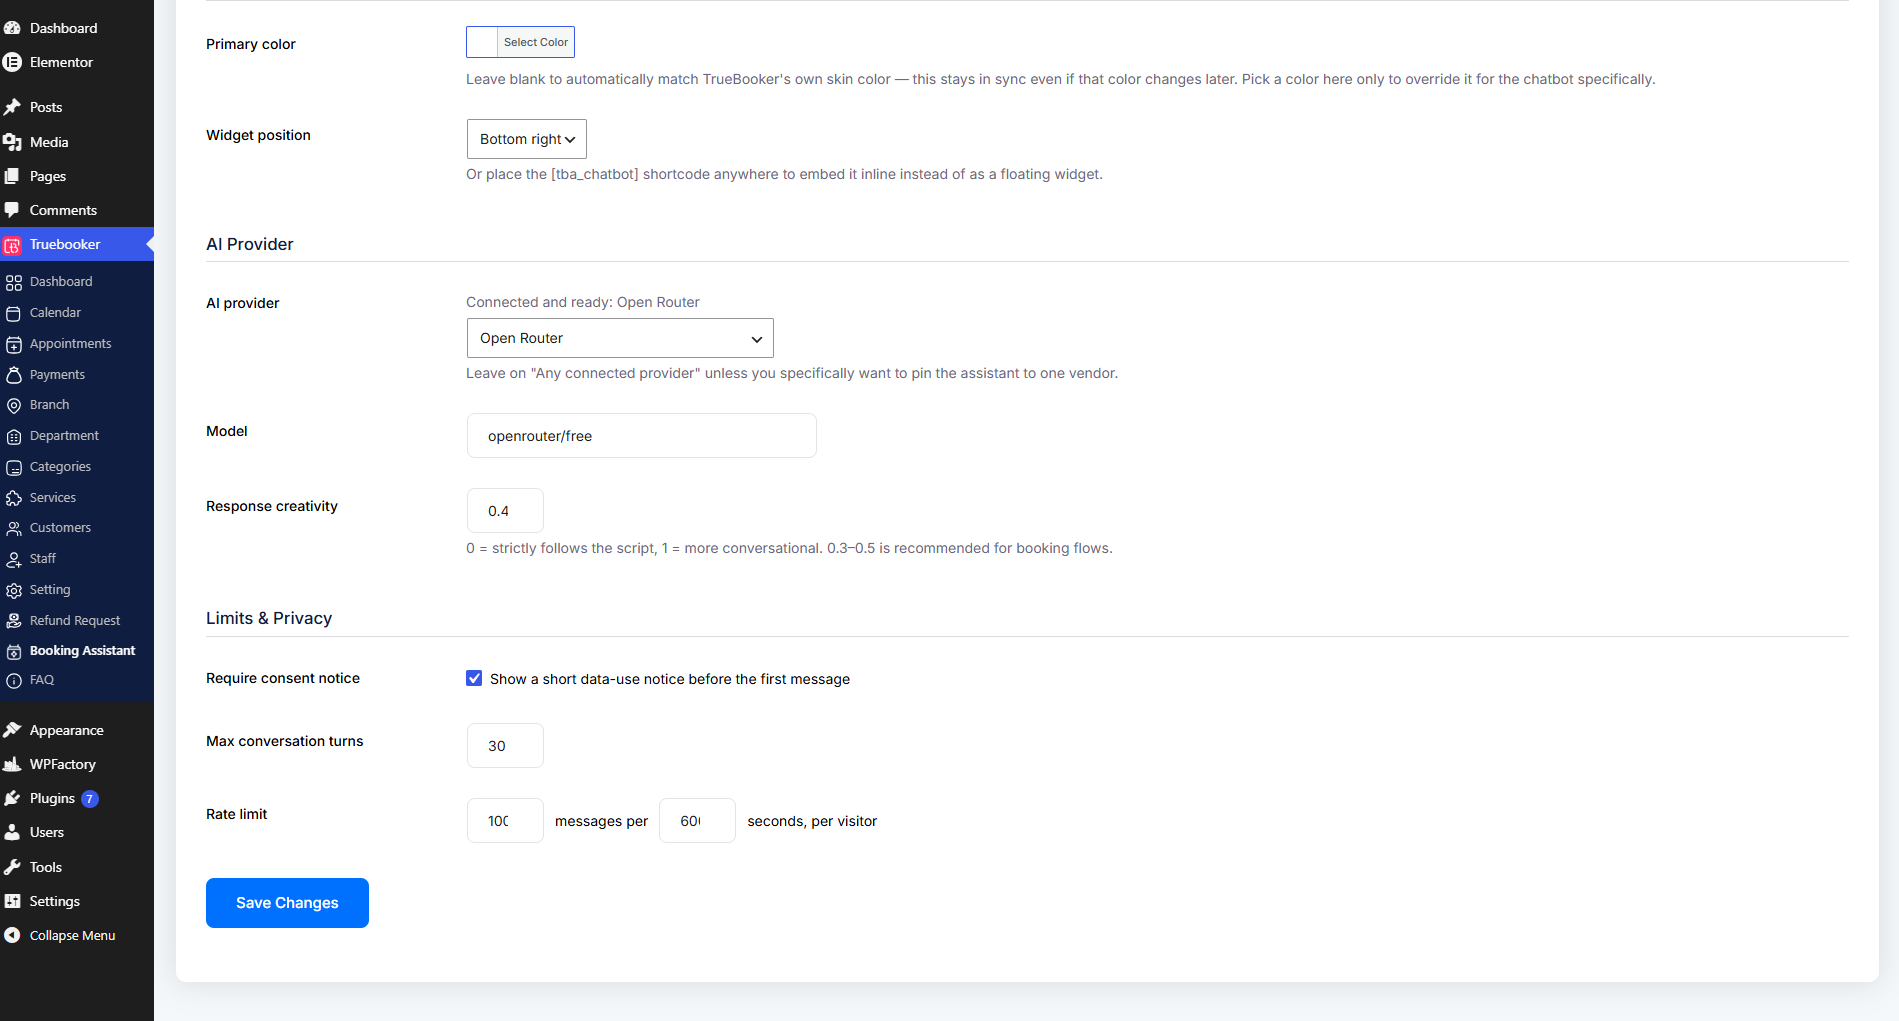Viewport: 1899px width, 1021px height.
Task: Click the Plugins plug icon
Action: click(x=12, y=798)
